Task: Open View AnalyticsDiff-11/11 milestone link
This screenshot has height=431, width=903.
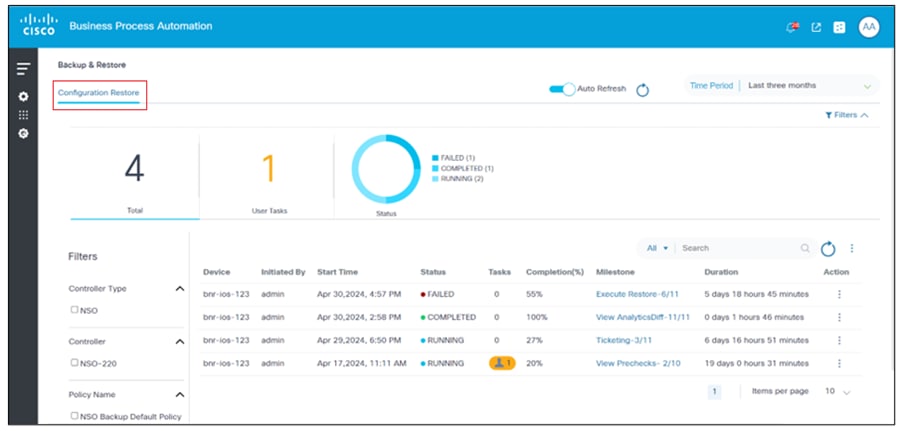Action: coord(643,317)
